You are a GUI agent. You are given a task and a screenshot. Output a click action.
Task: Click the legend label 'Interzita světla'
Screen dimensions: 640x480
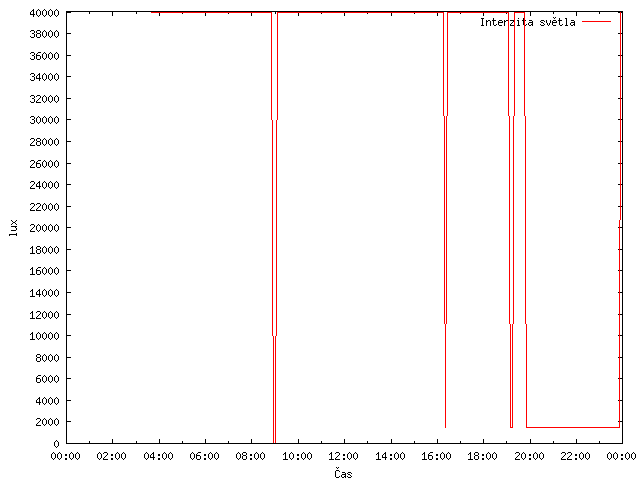click(527, 22)
